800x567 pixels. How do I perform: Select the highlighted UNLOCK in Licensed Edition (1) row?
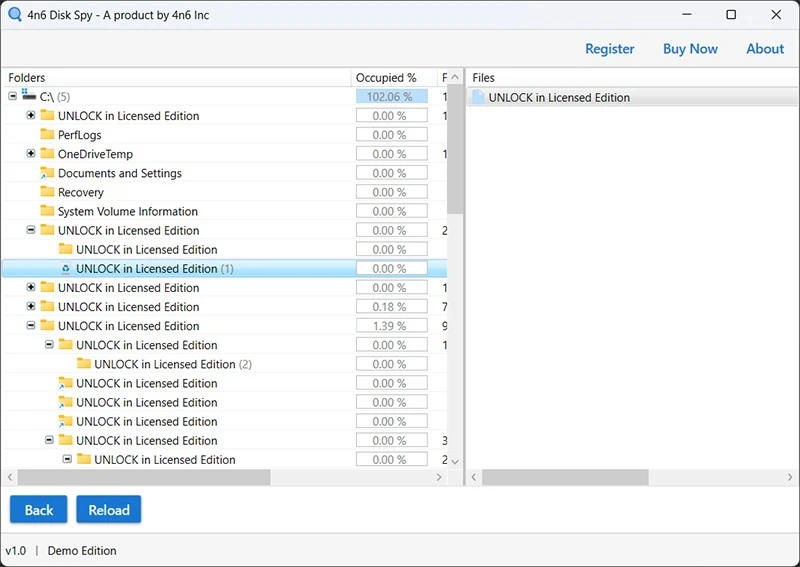coord(224,268)
